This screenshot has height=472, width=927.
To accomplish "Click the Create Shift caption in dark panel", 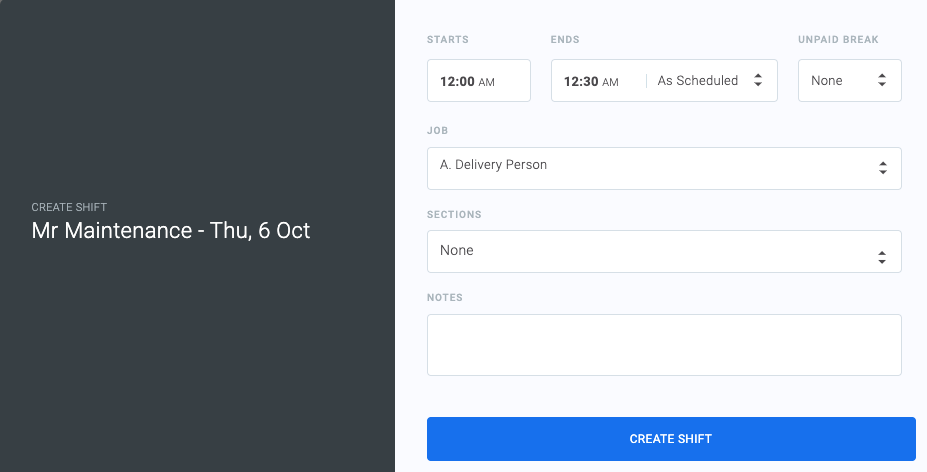I will pos(69,207).
